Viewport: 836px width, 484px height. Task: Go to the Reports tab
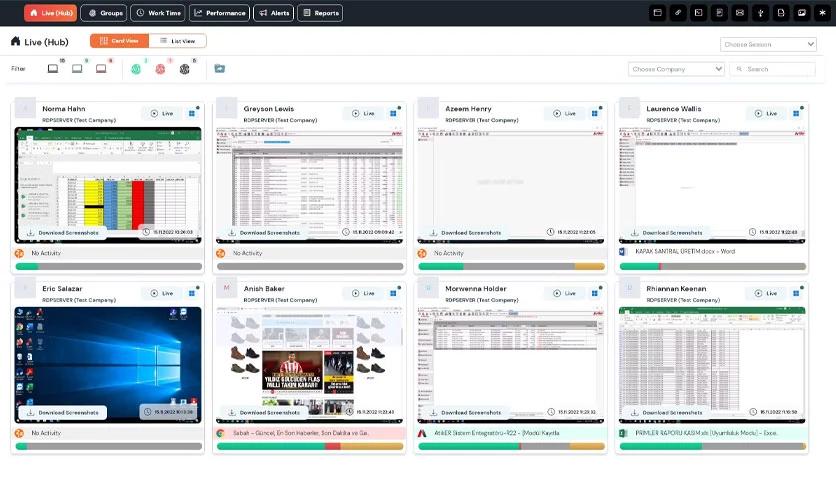point(320,13)
